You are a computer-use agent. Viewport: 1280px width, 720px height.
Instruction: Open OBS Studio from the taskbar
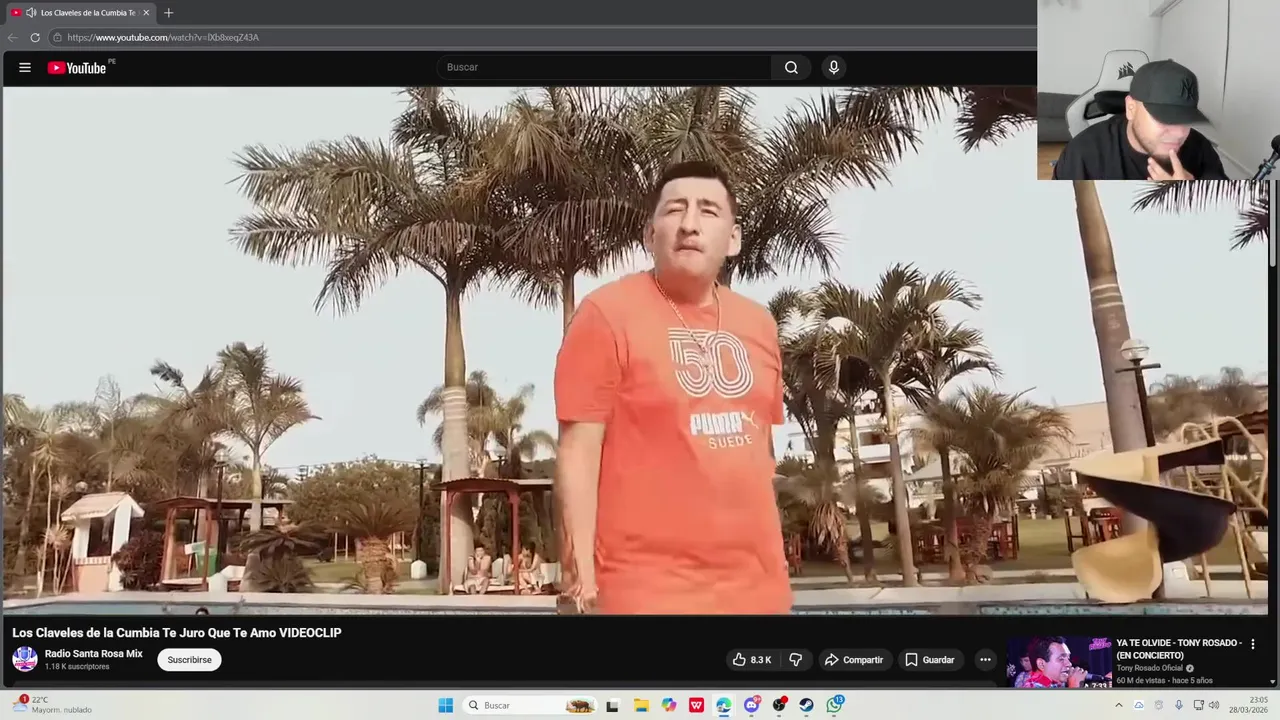pos(779,705)
